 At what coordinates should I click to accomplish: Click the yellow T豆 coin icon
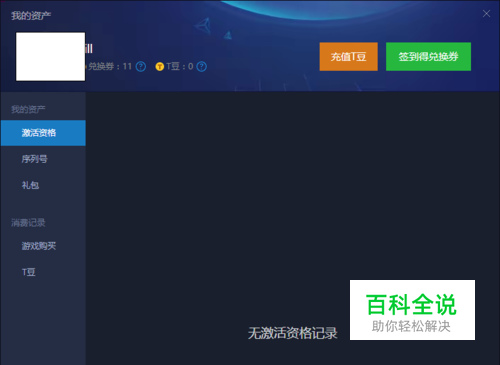click(160, 67)
